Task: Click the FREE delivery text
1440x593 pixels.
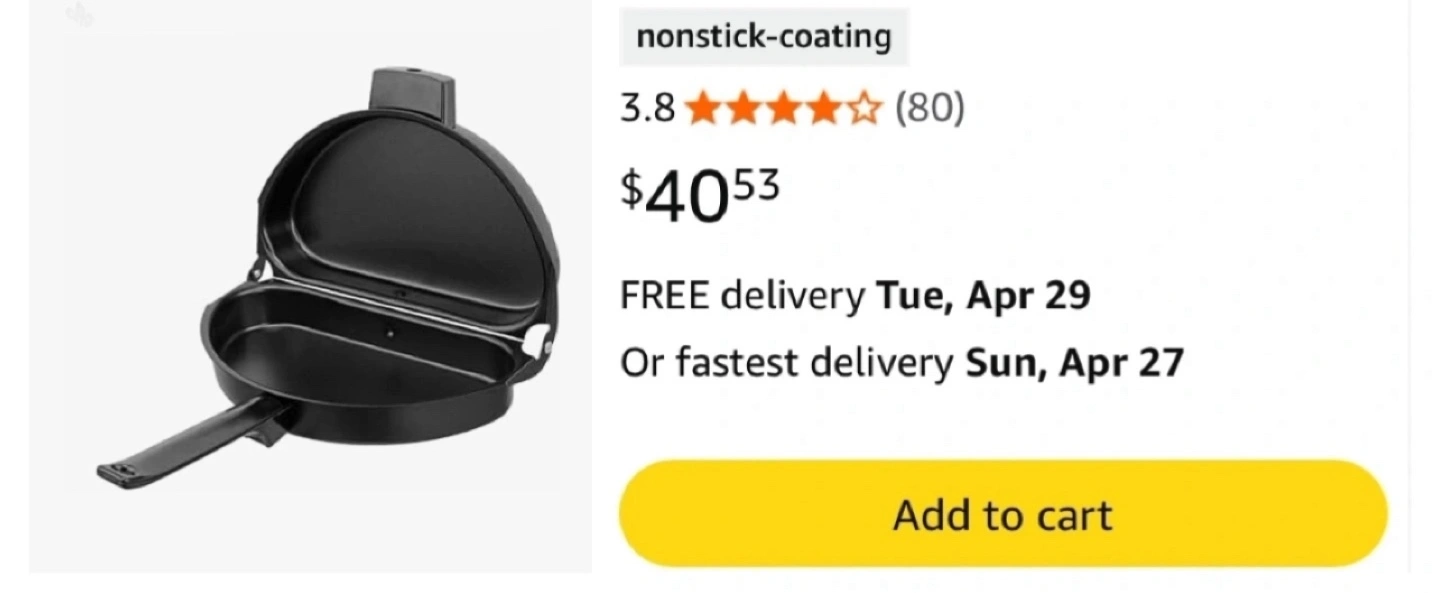Action: (x=742, y=296)
